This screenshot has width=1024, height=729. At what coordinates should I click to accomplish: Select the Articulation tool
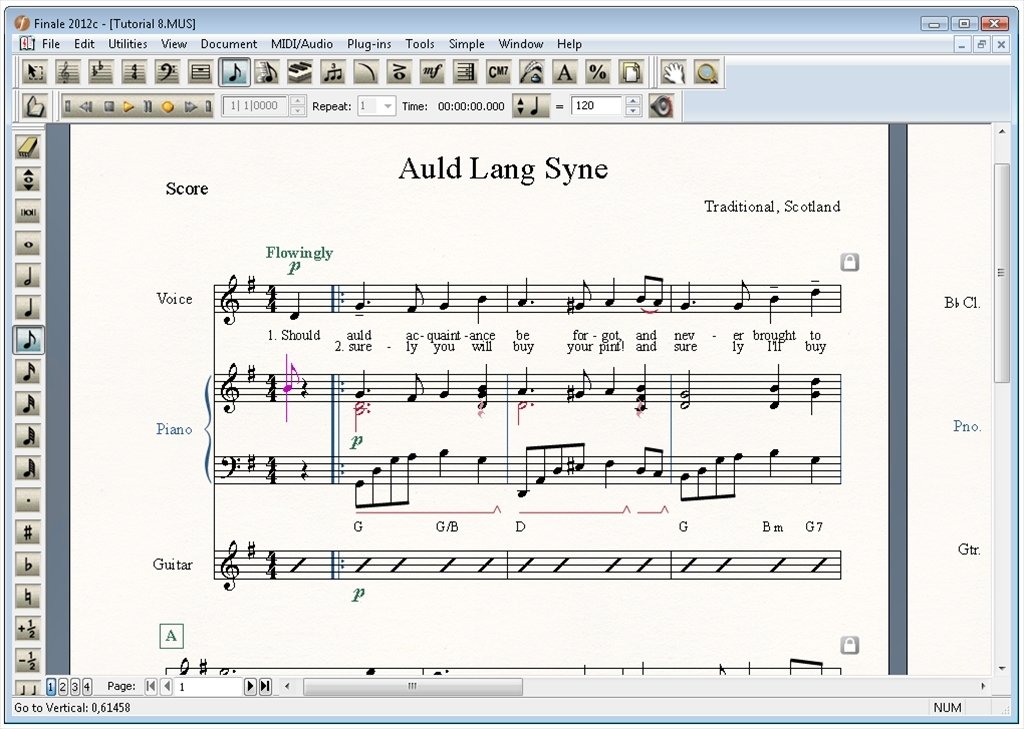(399, 72)
